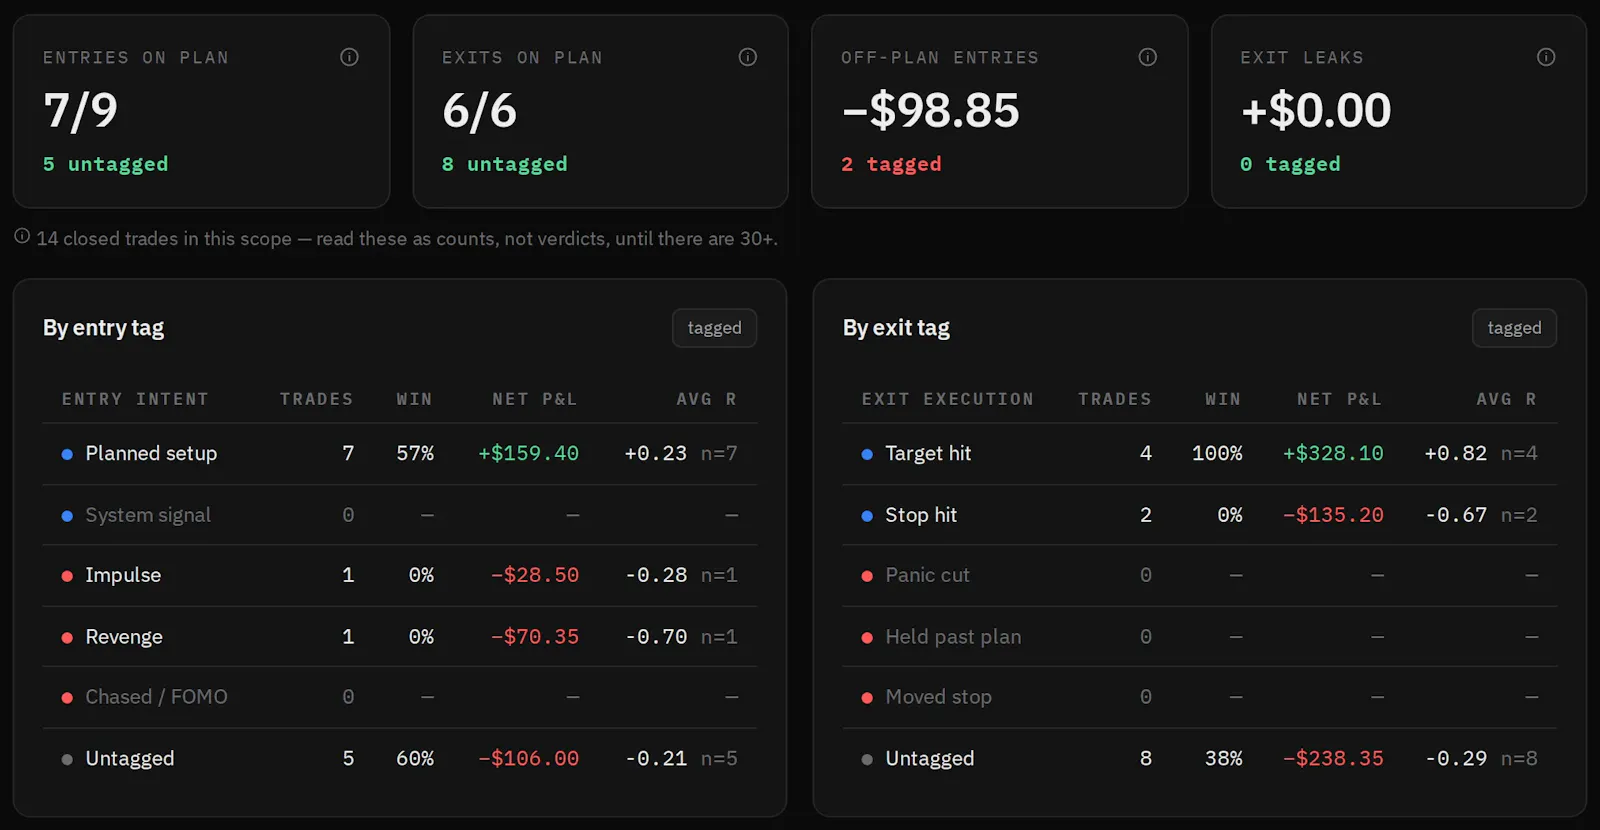Select the Target hit row

point(1200,454)
